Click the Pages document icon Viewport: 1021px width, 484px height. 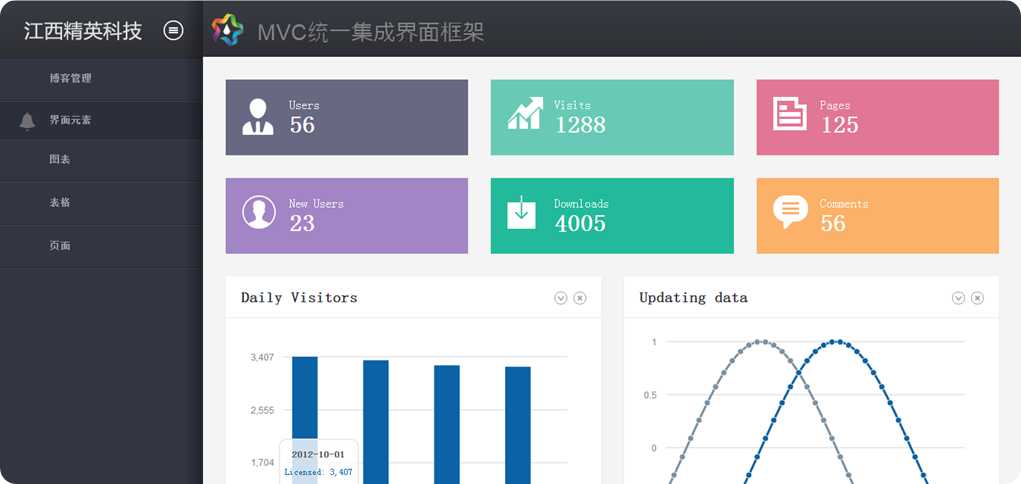790,114
